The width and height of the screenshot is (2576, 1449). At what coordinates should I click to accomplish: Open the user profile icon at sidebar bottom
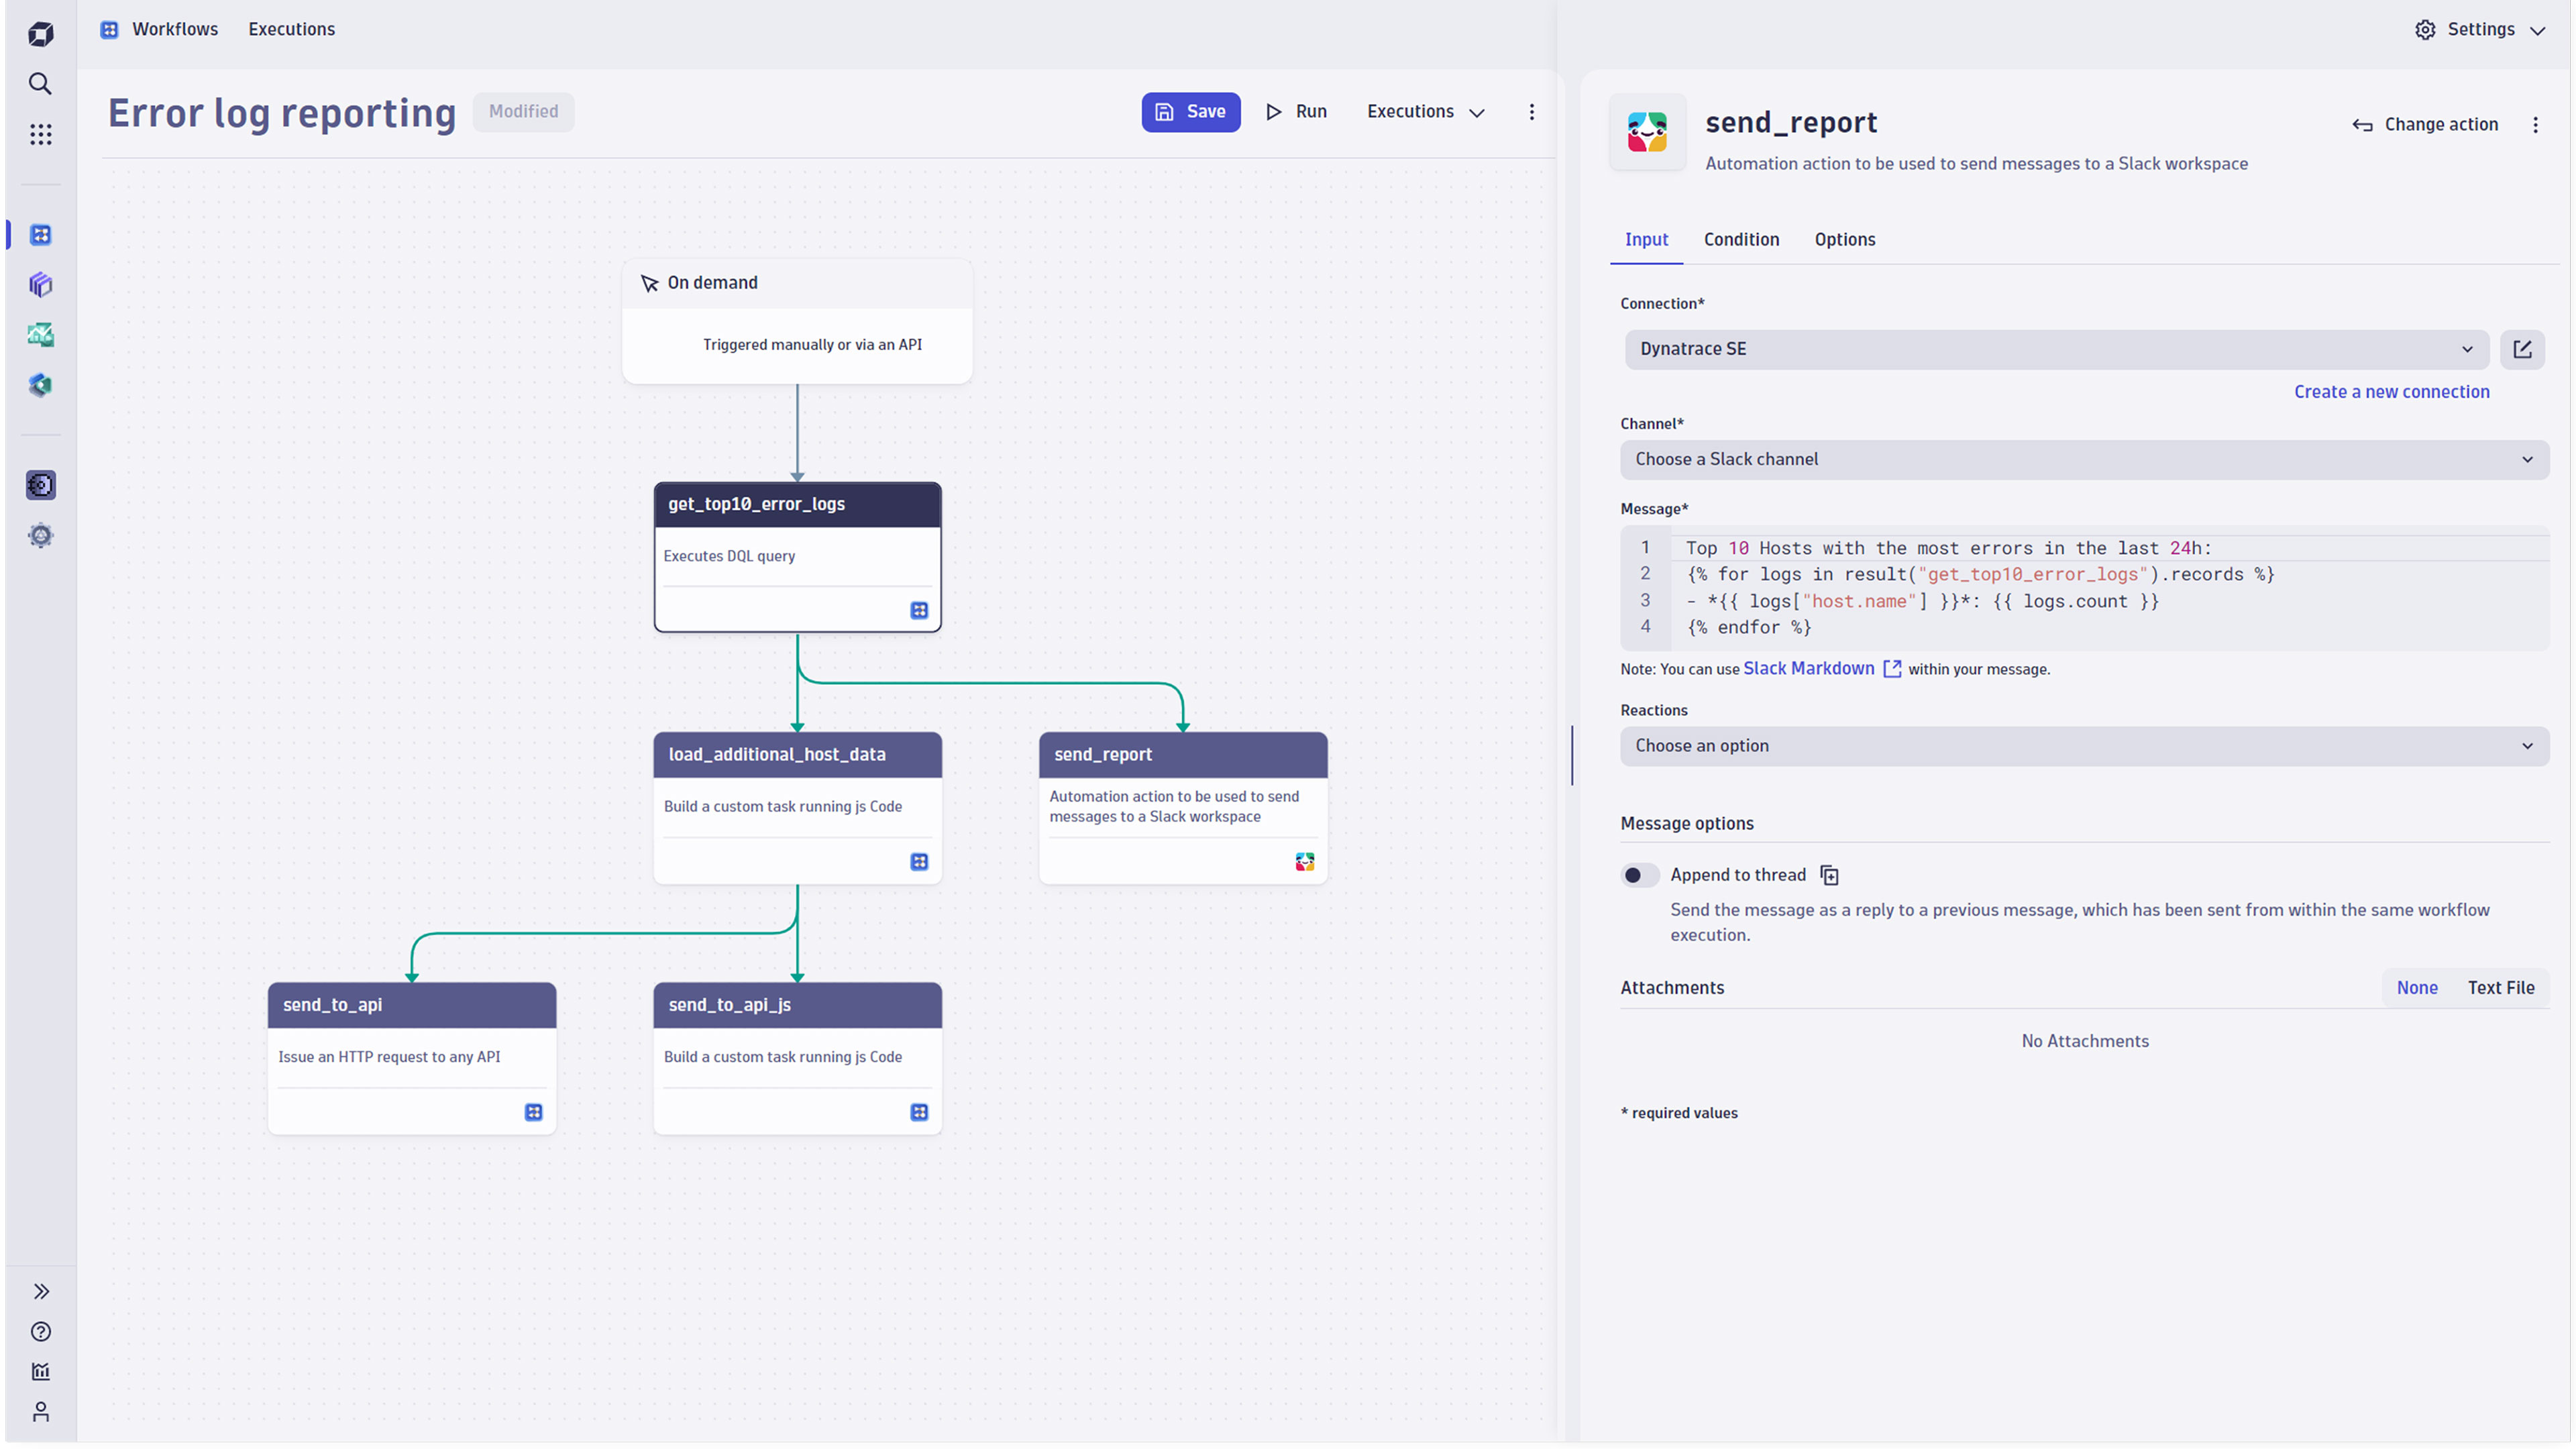[x=40, y=1413]
